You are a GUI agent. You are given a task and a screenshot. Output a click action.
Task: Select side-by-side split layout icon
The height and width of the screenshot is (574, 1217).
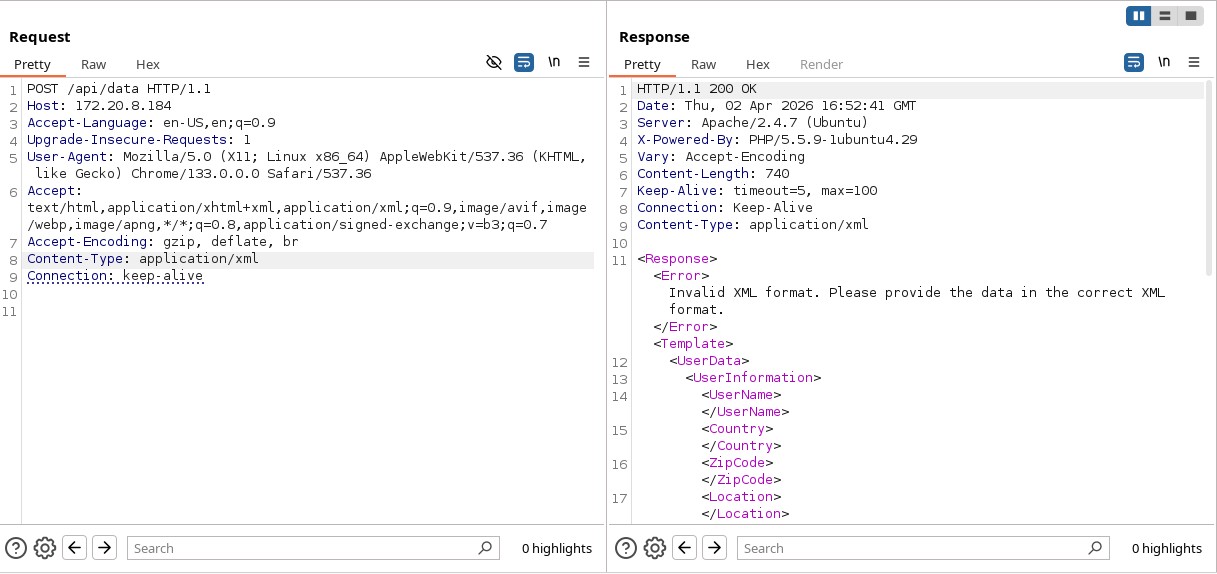(1138, 16)
